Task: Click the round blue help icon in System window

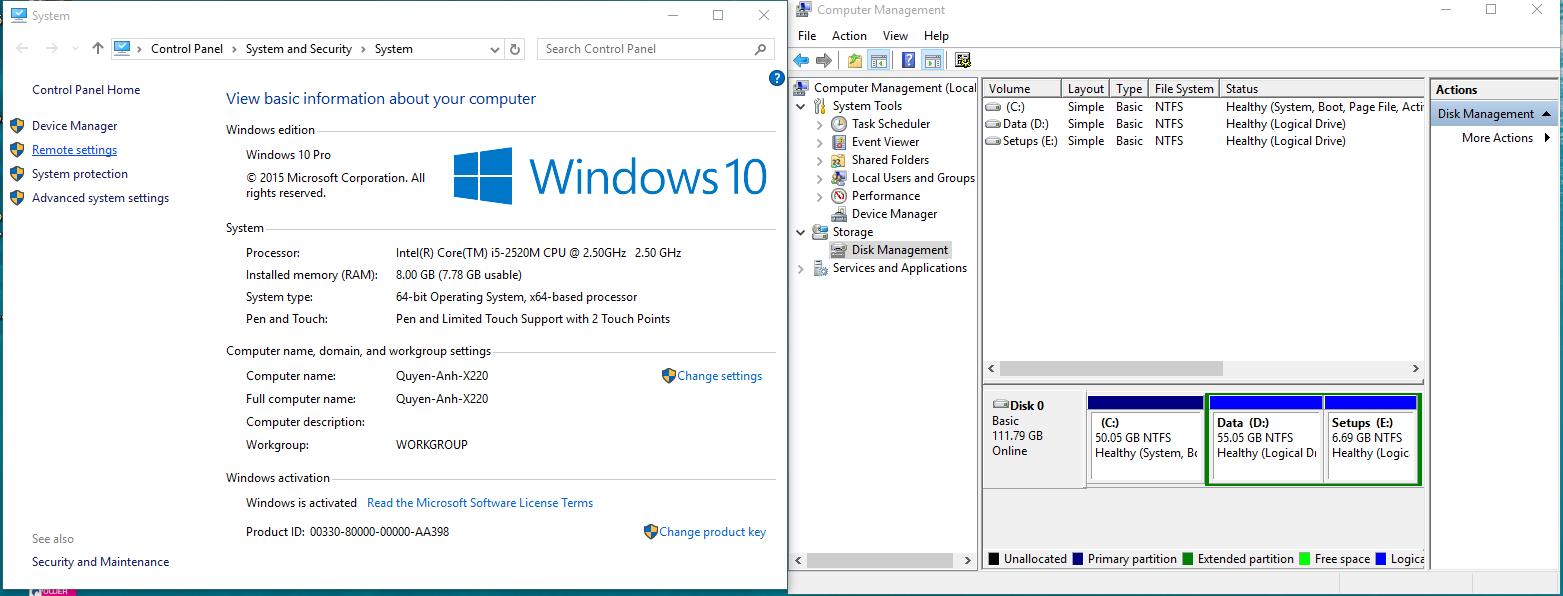Action: 776,78
